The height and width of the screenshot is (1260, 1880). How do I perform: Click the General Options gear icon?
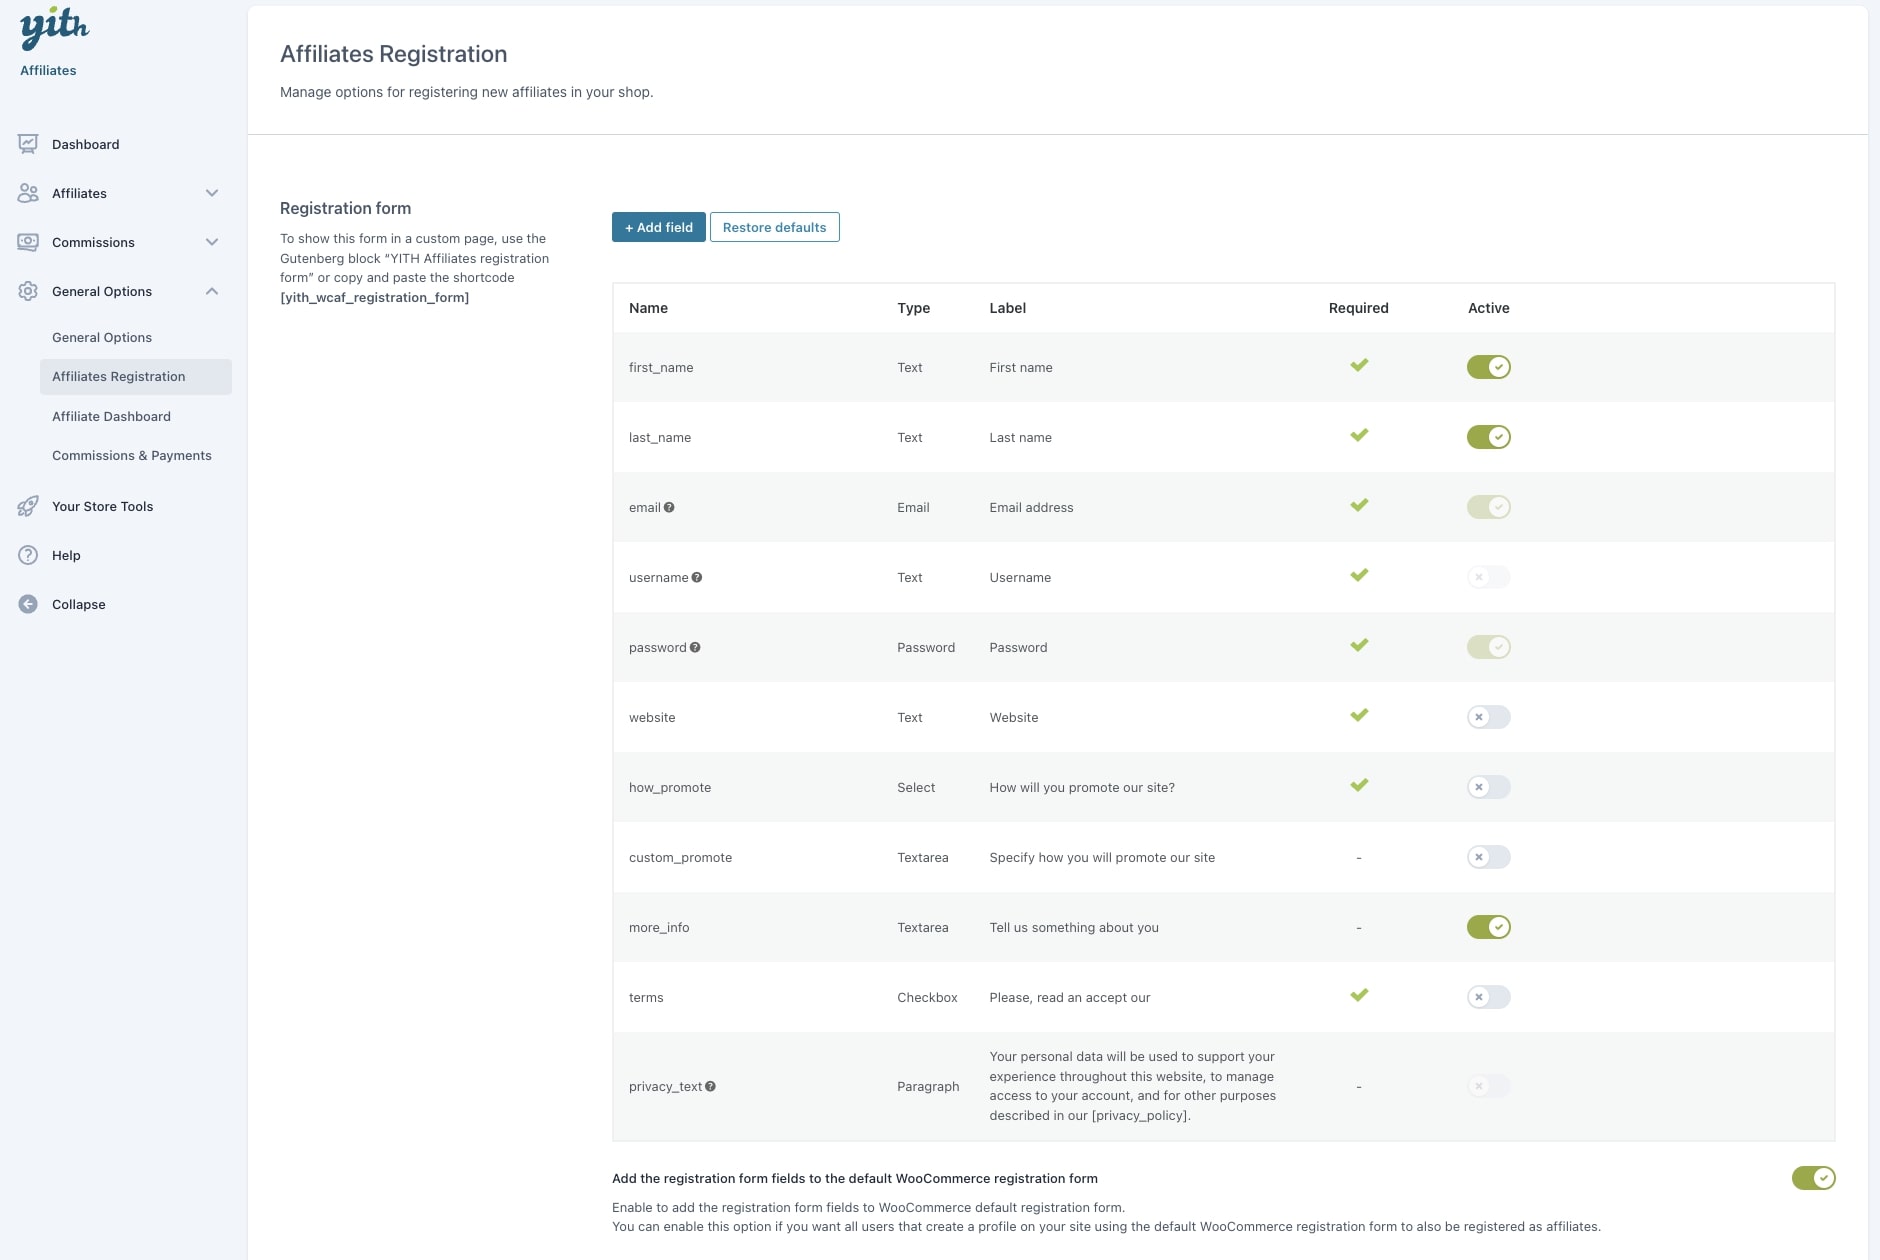(28, 291)
